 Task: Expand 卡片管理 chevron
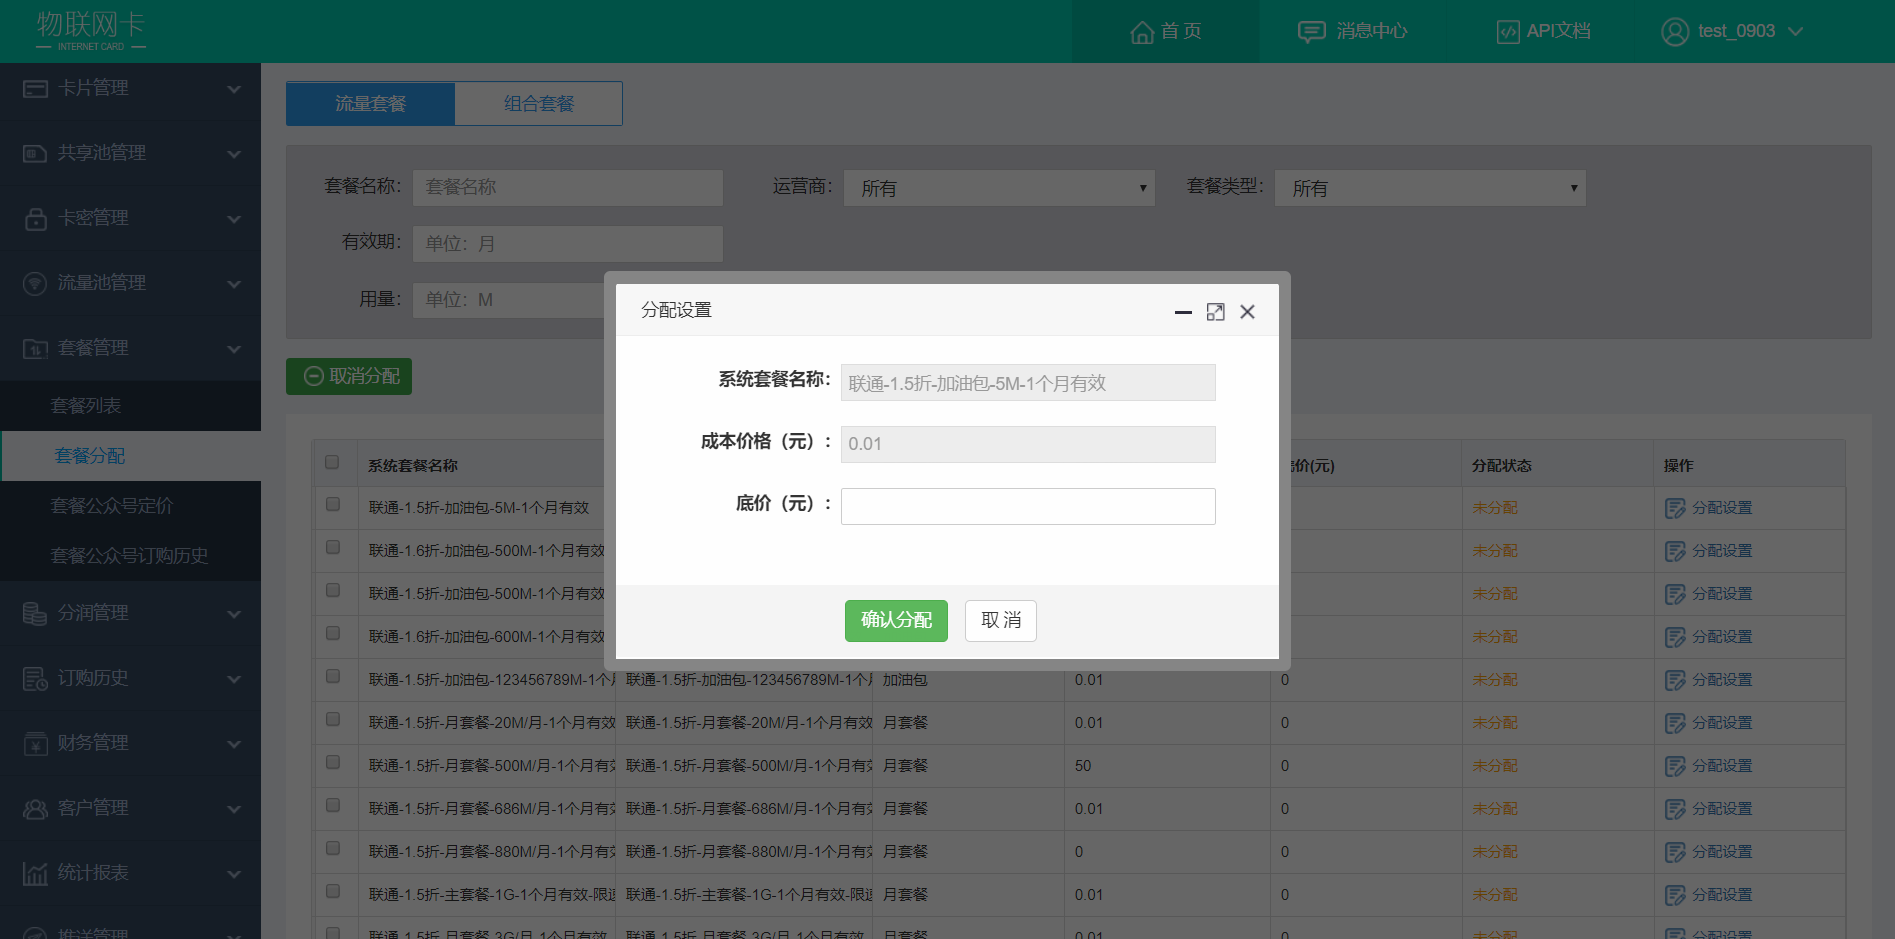234,89
